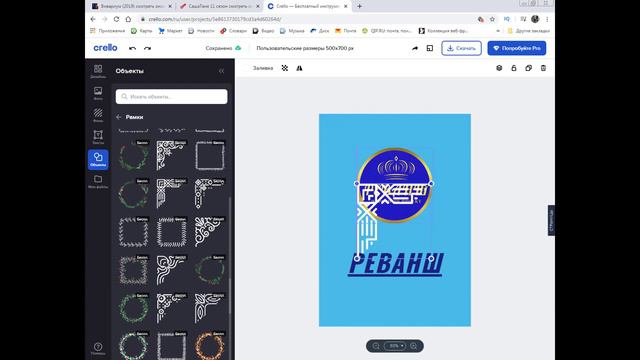
Task: Click the Попробуйте Pro button
Action: [x=517, y=48]
